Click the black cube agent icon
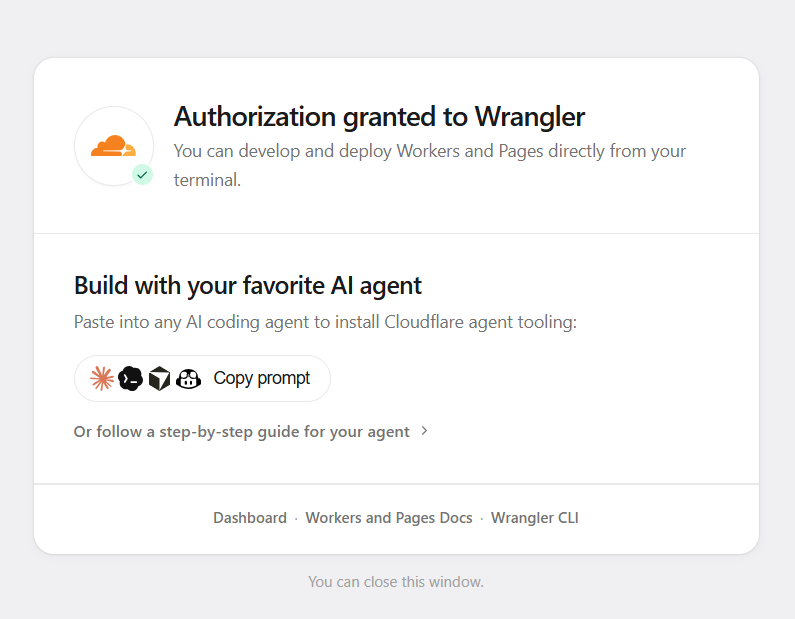 [x=159, y=379]
